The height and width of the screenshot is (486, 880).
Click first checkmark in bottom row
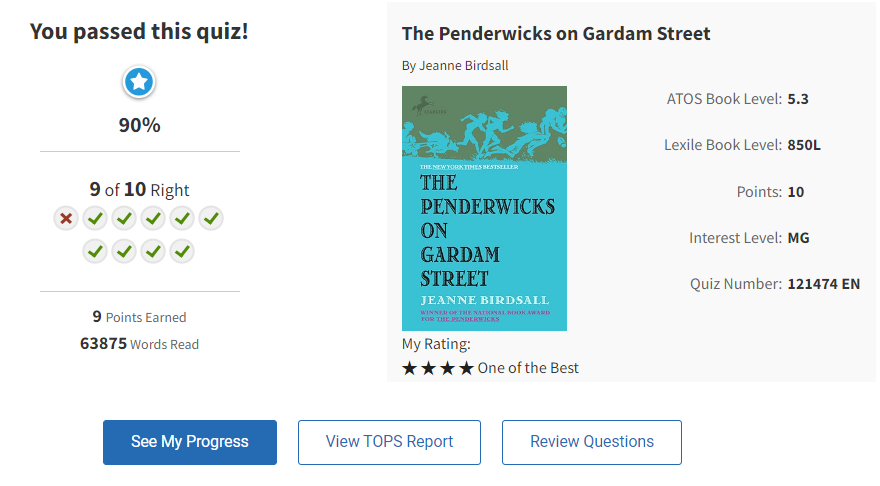coord(95,251)
